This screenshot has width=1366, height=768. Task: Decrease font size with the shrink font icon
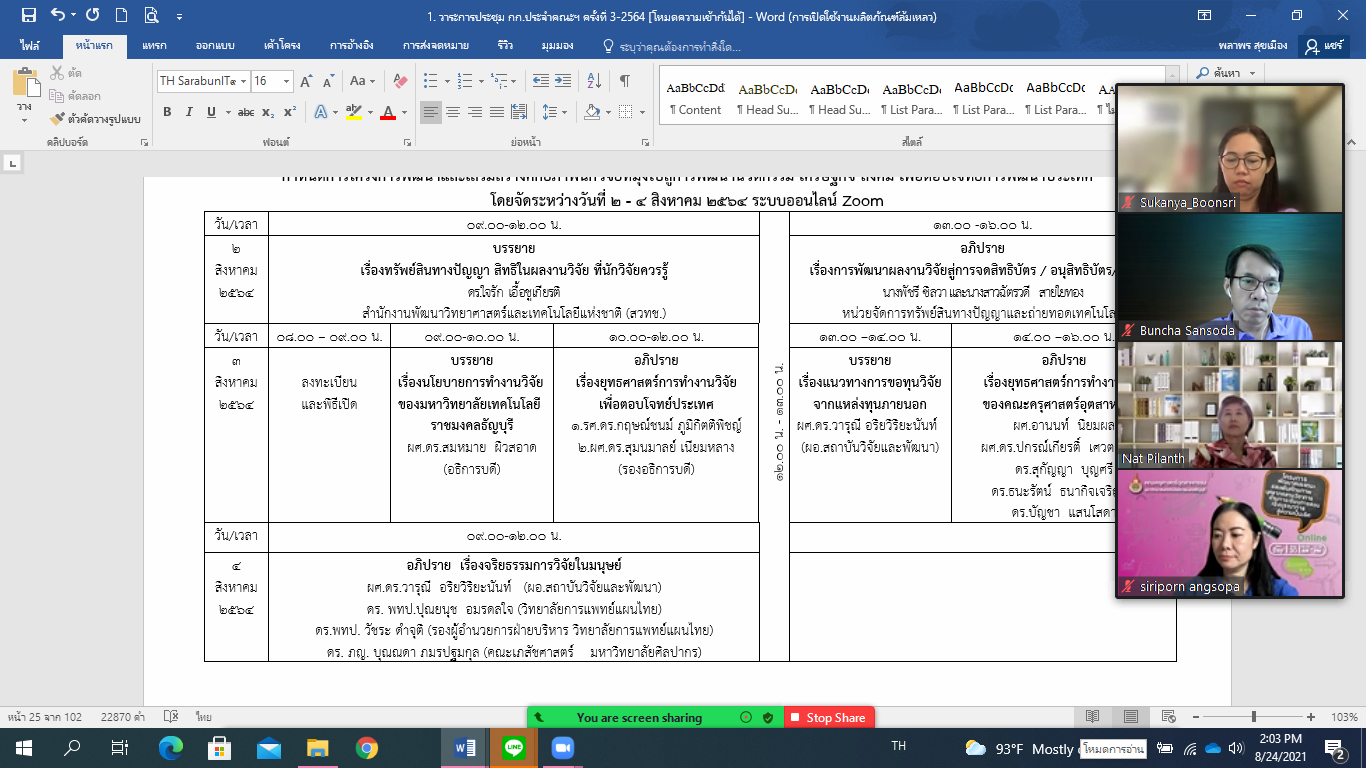point(328,81)
